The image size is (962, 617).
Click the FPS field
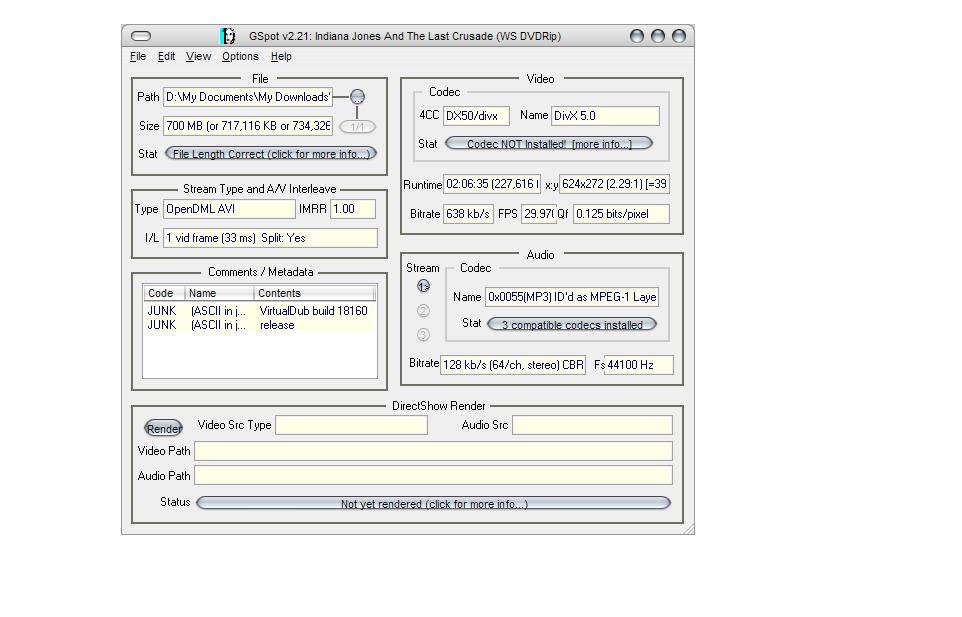tap(539, 214)
